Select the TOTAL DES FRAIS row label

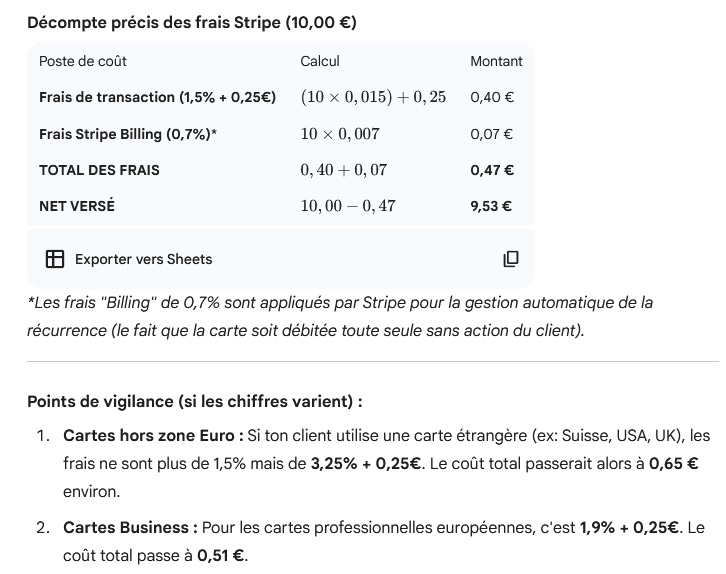click(99, 170)
